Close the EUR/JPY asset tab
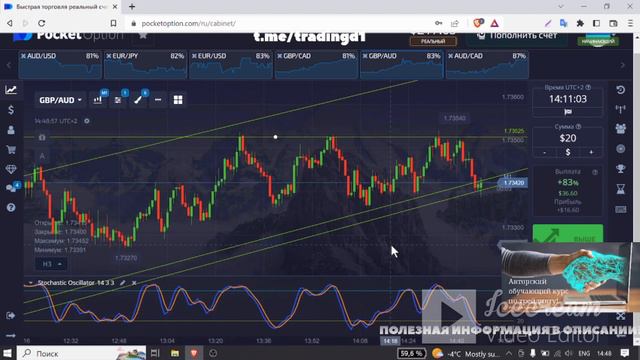Screen dimensions: 640x360 click(109, 56)
